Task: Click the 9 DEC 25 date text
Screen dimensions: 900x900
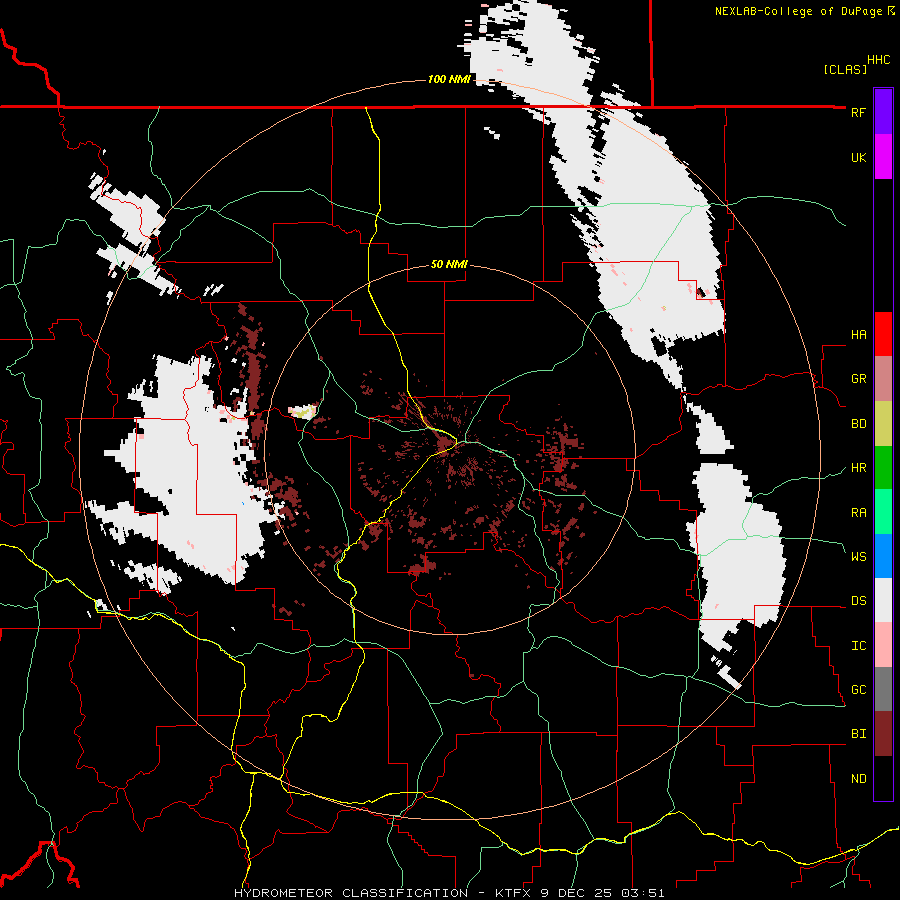Action: [x=576, y=893]
